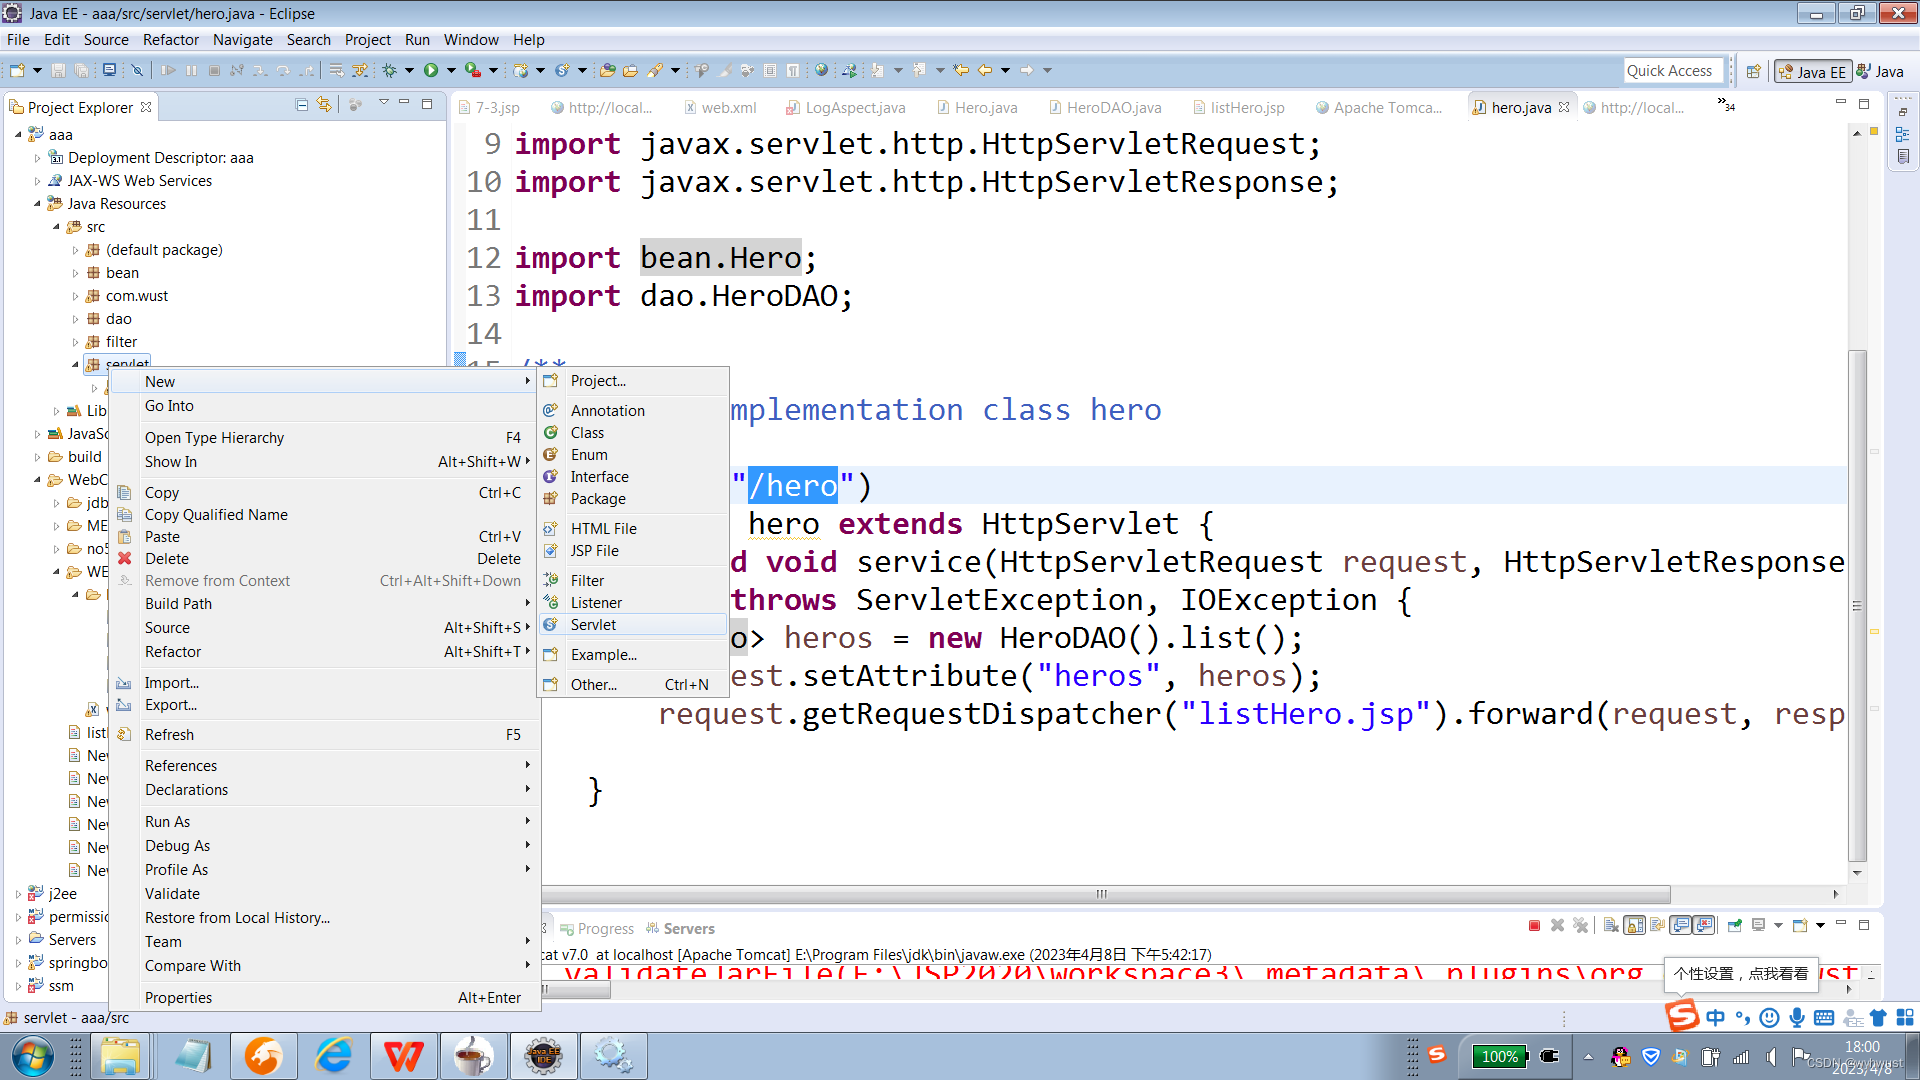Terminate Tomcat with the red stop console icon
The image size is (1920, 1080).
[x=1533, y=926]
